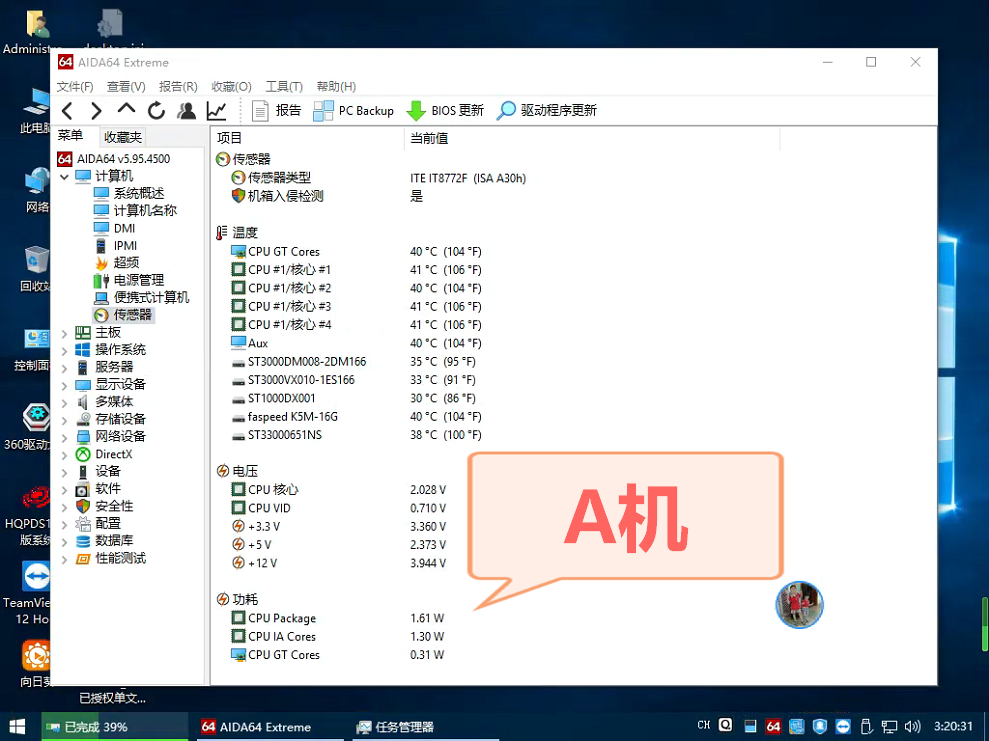Select the 数据库 tree icon
Image resolution: width=989 pixels, height=741 pixels.
(83, 541)
